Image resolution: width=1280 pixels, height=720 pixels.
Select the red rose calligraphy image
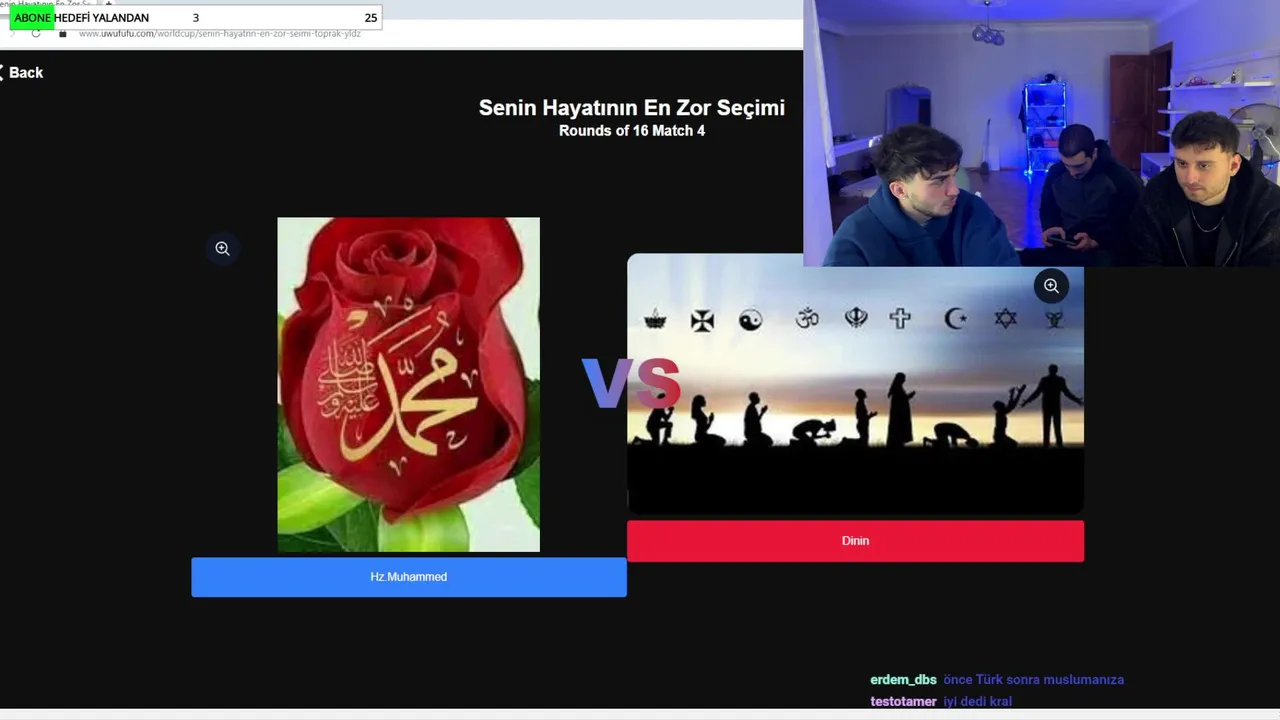pyautogui.click(x=409, y=385)
